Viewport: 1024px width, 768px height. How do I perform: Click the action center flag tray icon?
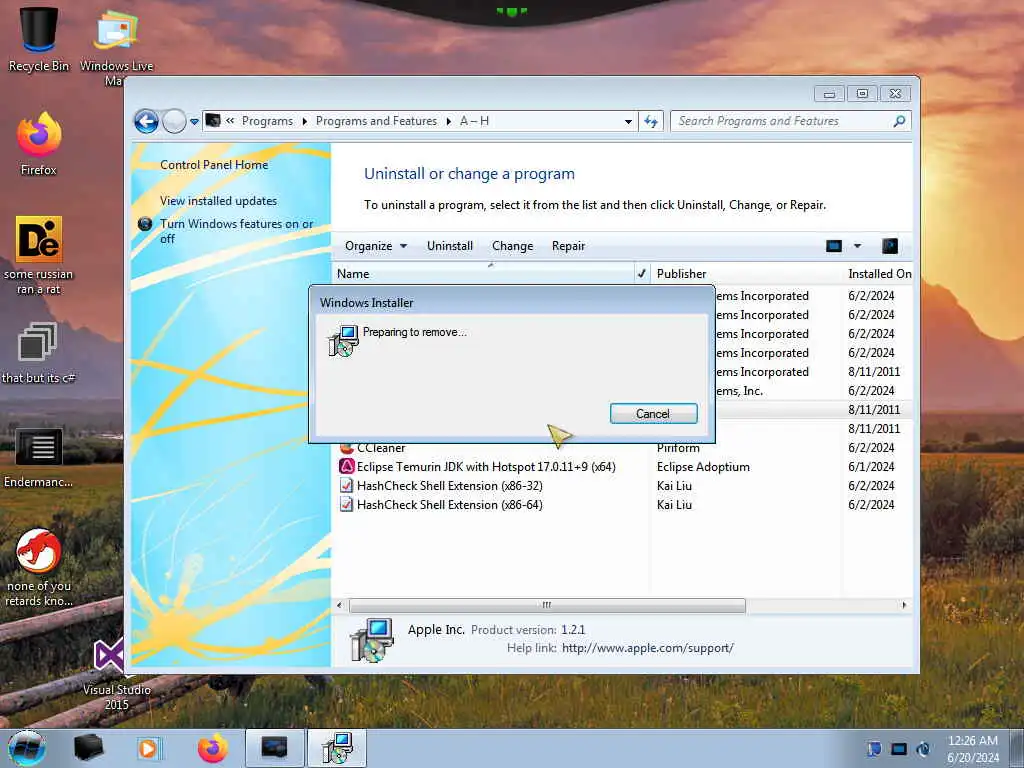[874, 749]
